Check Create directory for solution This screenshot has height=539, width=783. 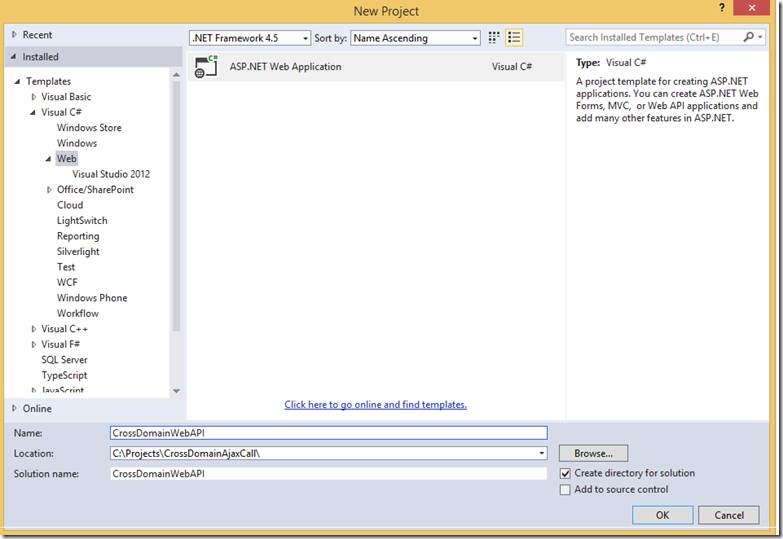click(x=565, y=473)
